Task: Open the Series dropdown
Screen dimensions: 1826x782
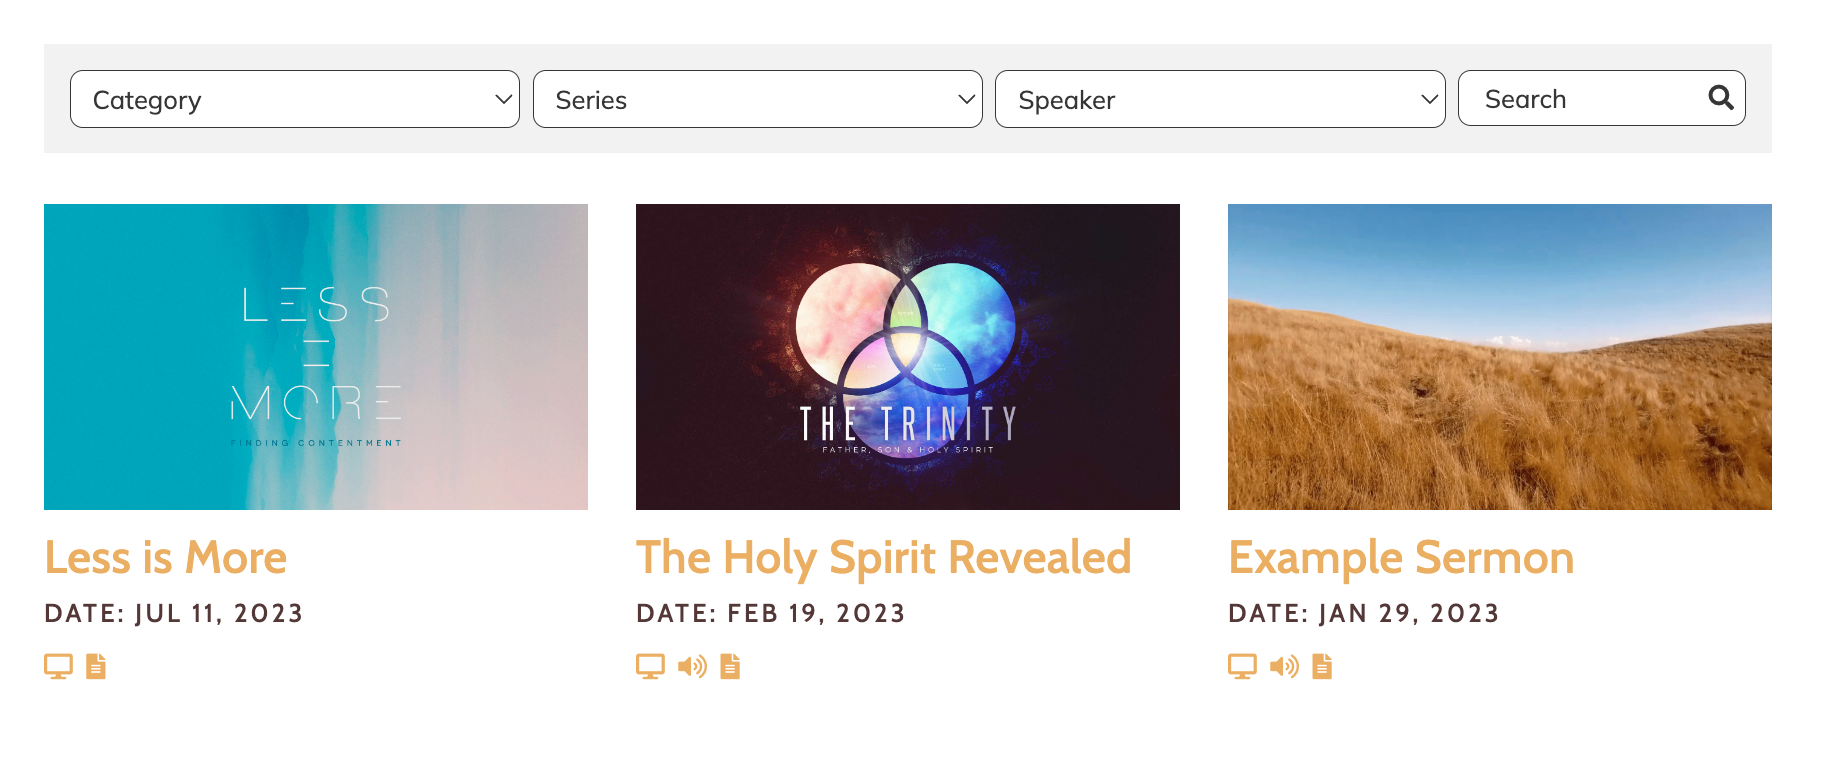Action: pos(757,99)
